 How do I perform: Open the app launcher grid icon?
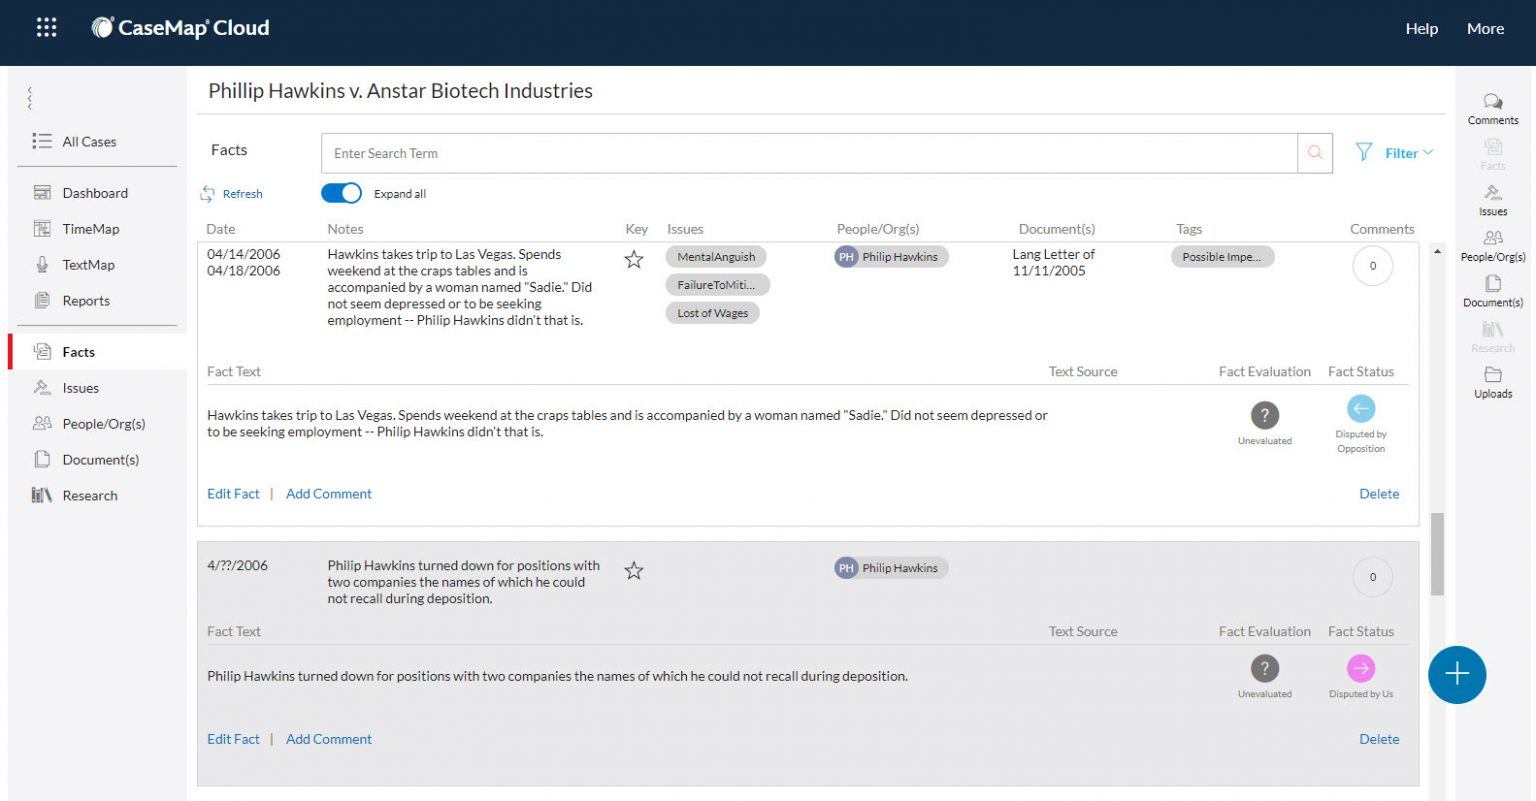pos(46,28)
